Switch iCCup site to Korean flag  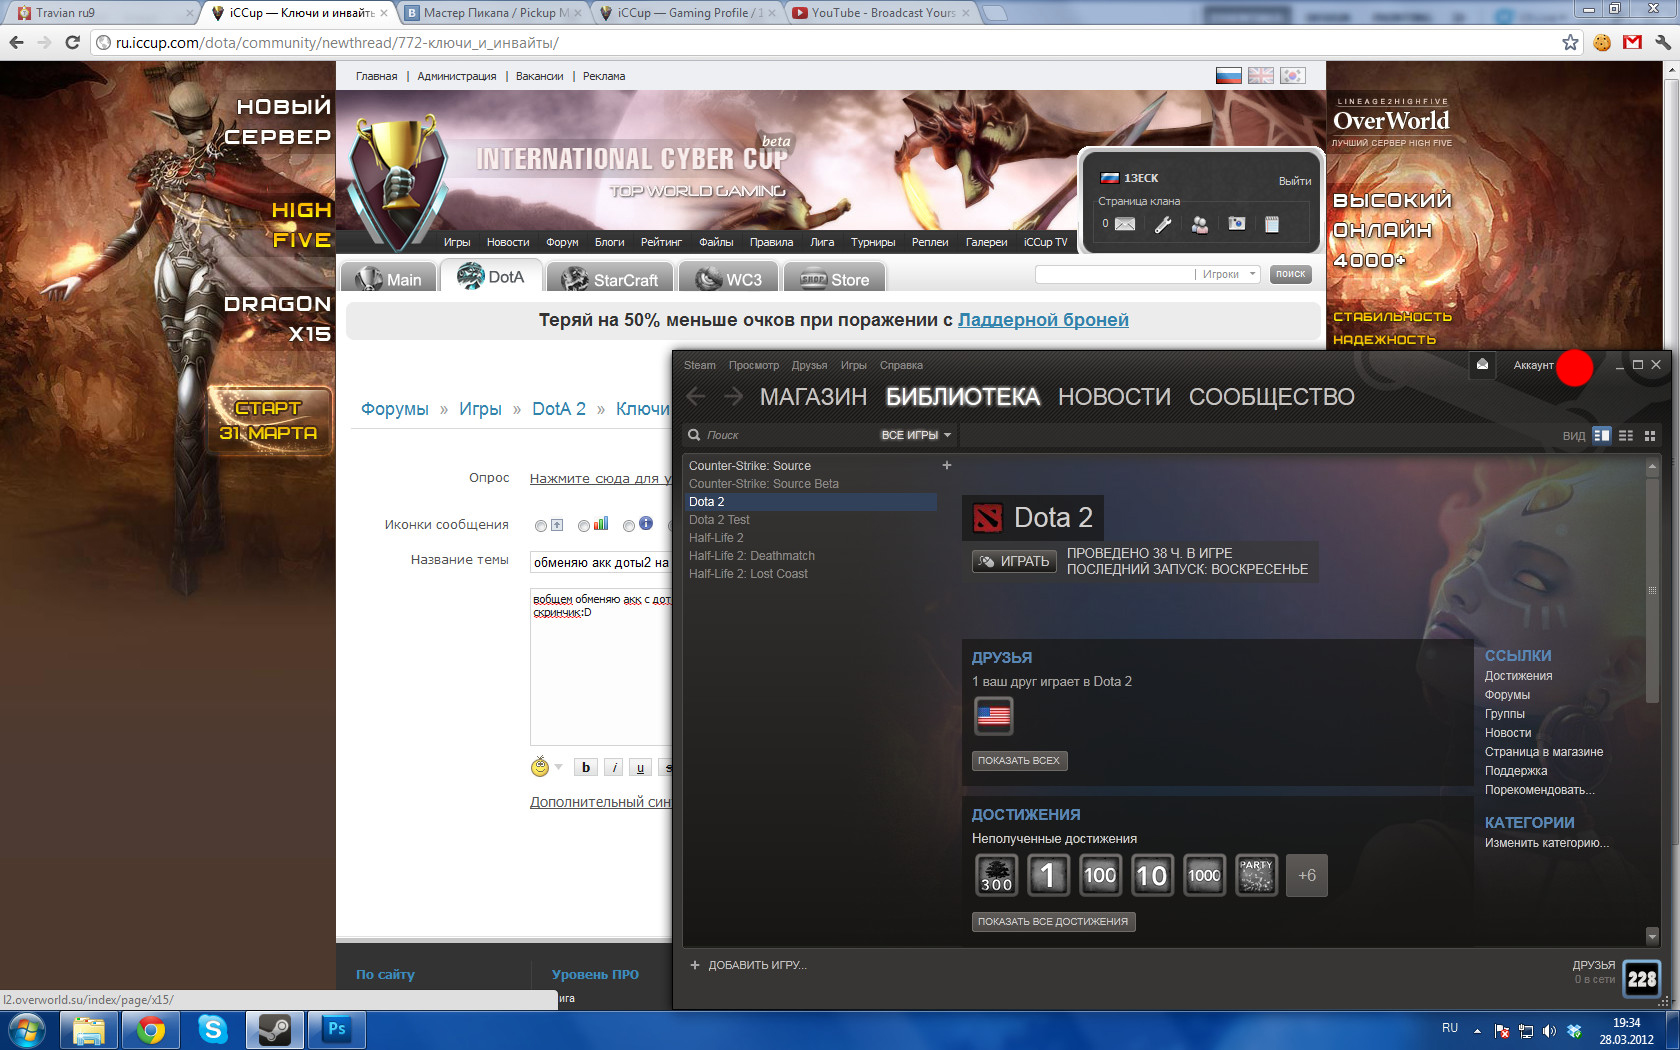click(1293, 76)
